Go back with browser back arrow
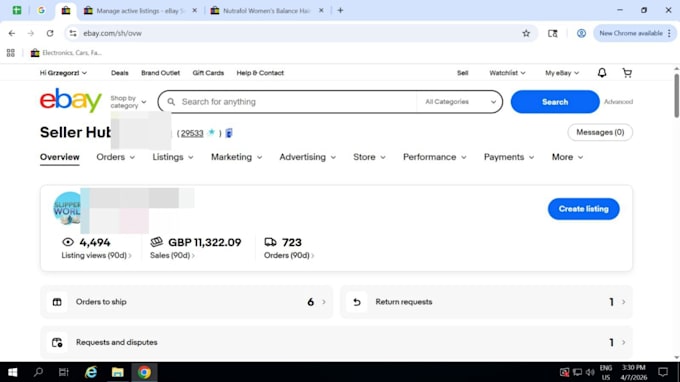 [12, 33]
